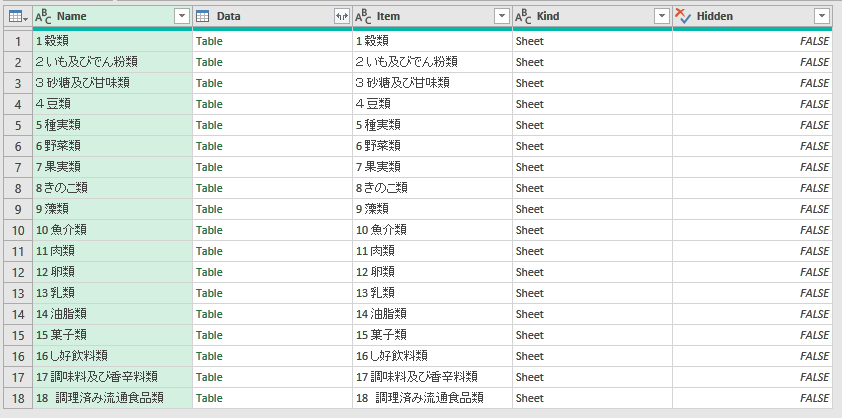Viewport: 842px width, 418px height.
Task: Select Item cell '16 し好飲料類'
Action: (x=432, y=356)
